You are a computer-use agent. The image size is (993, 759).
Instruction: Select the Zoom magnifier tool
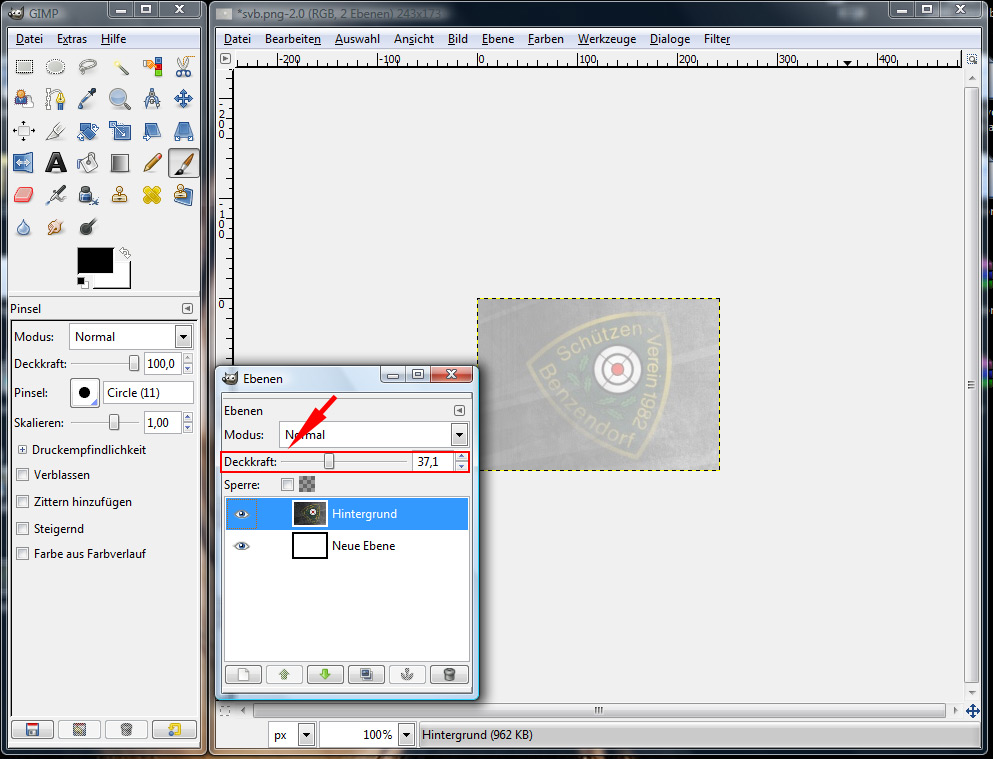coord(120,99)
